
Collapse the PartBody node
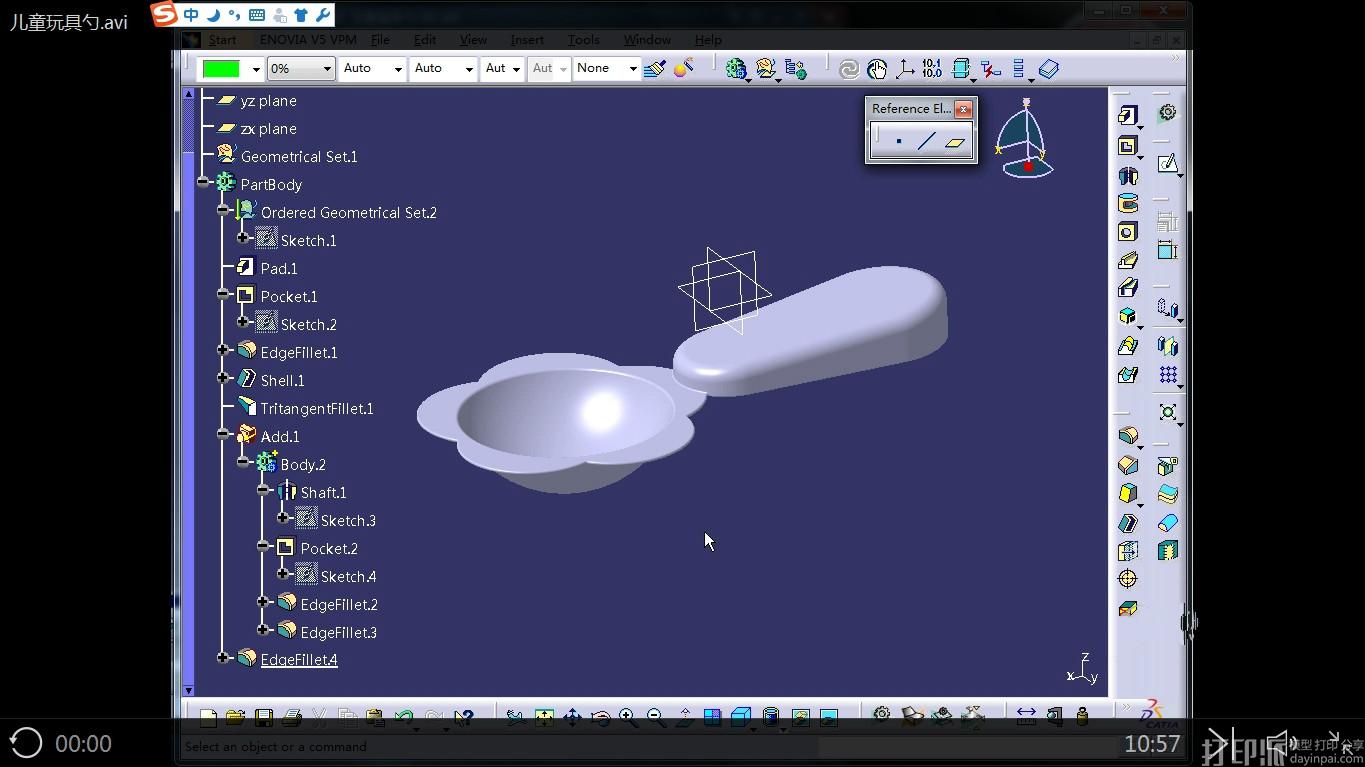coord(203,182)
